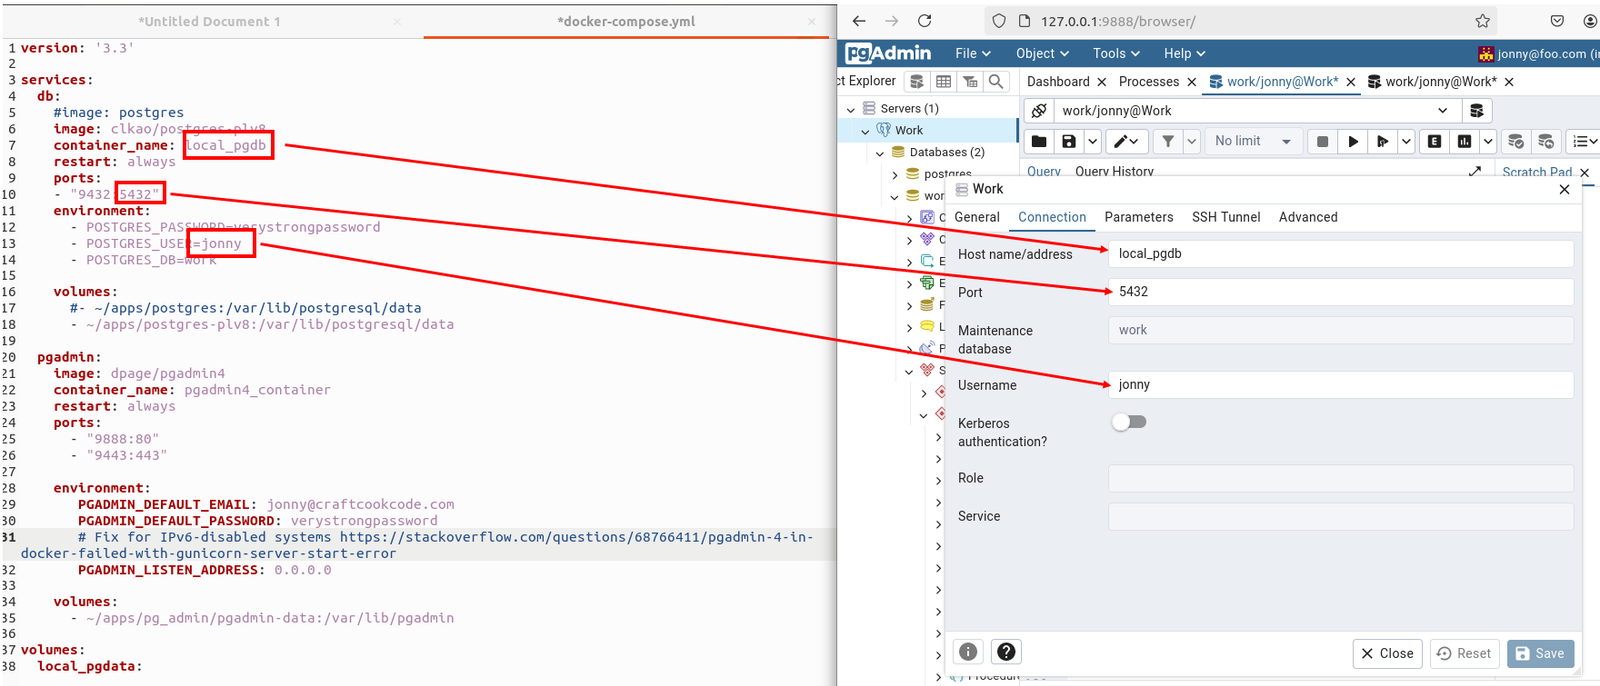
Task: Click the new query tool database icon
Action: click(x=1476, y=111)
